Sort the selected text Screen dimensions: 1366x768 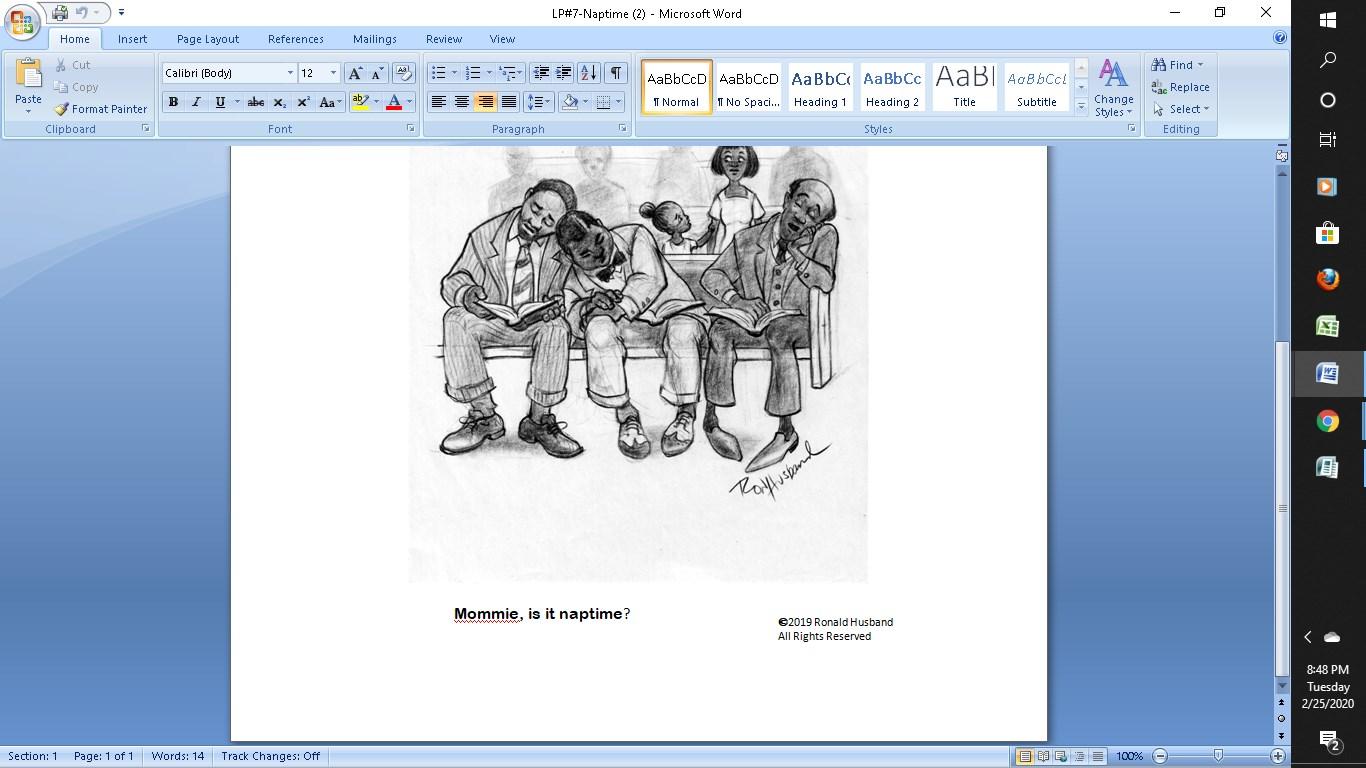tap(589, 73)
